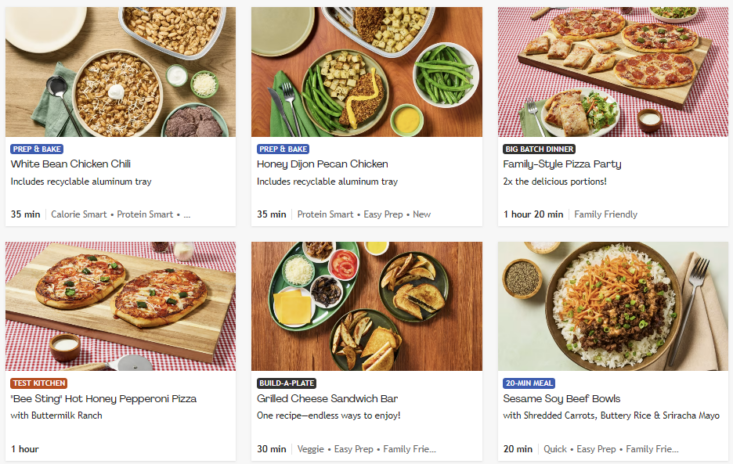Click PREP & BAKE badge on chicken chili
733x464 pixels.
point(38,148)
